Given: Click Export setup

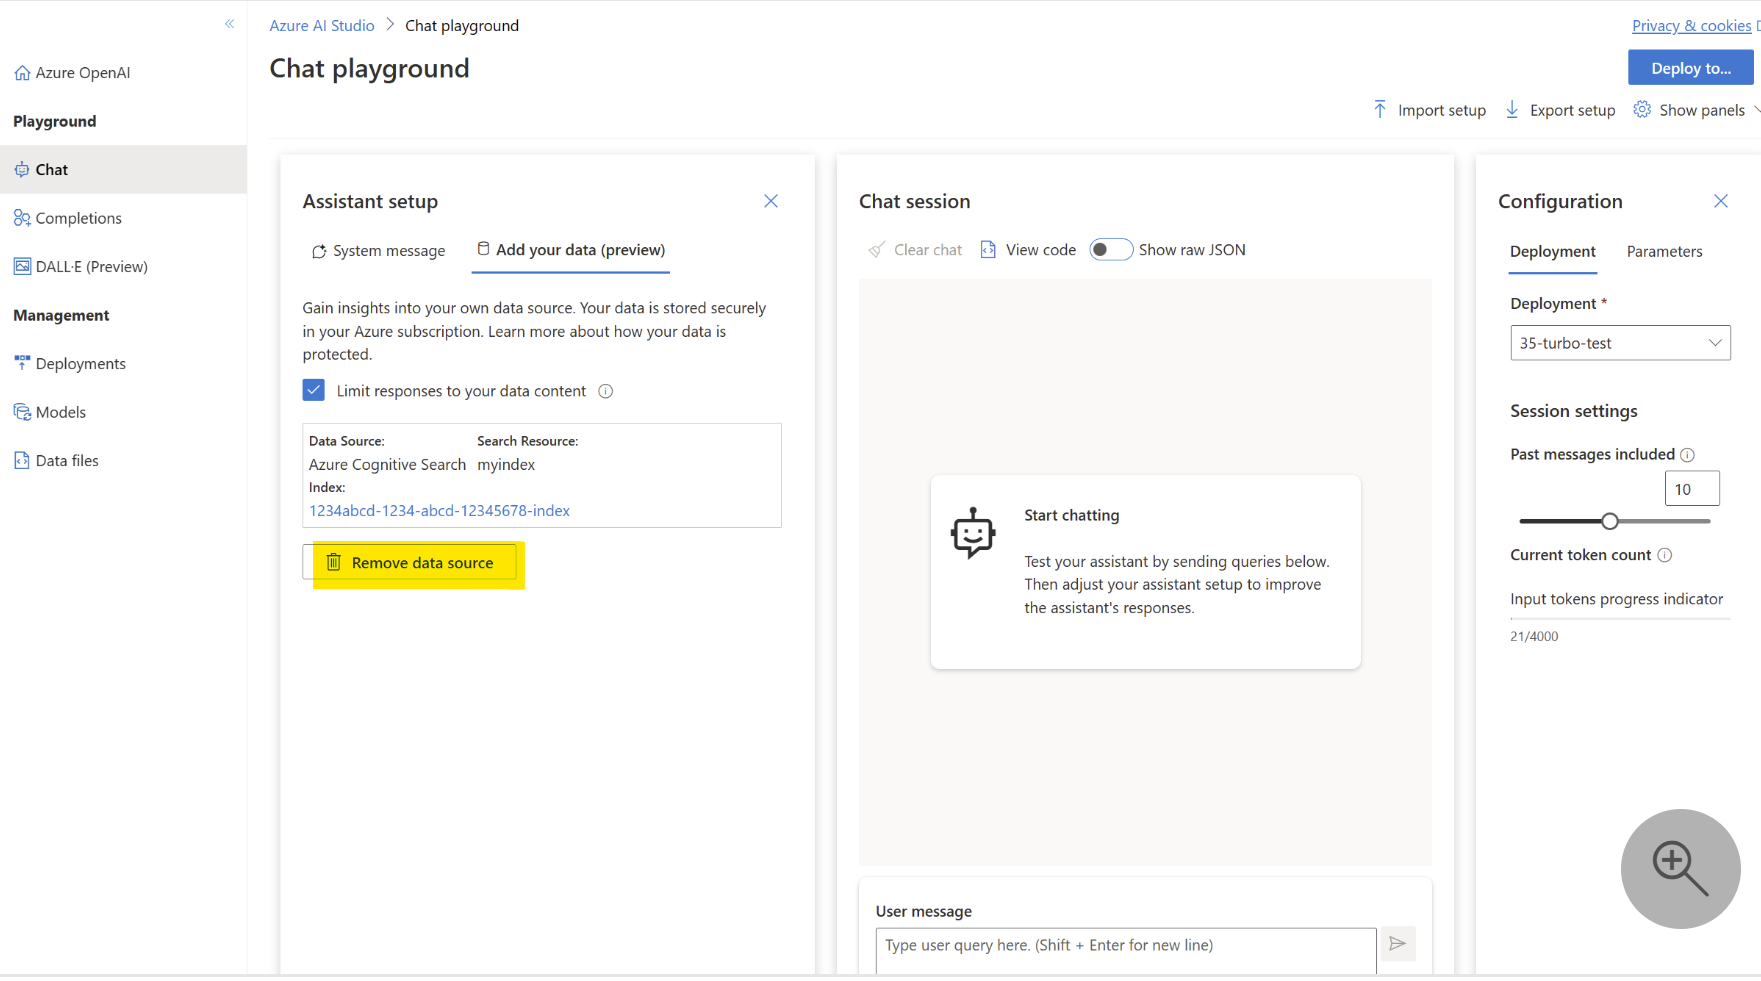Looking at the screenshot, I should pyautogui.click(x=1561, y=110).
